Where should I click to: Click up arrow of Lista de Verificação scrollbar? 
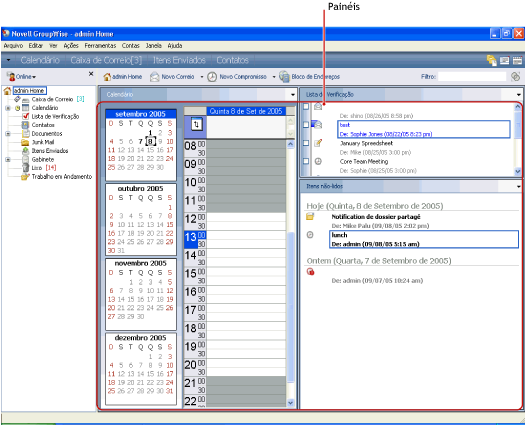[x=518, y=107]
